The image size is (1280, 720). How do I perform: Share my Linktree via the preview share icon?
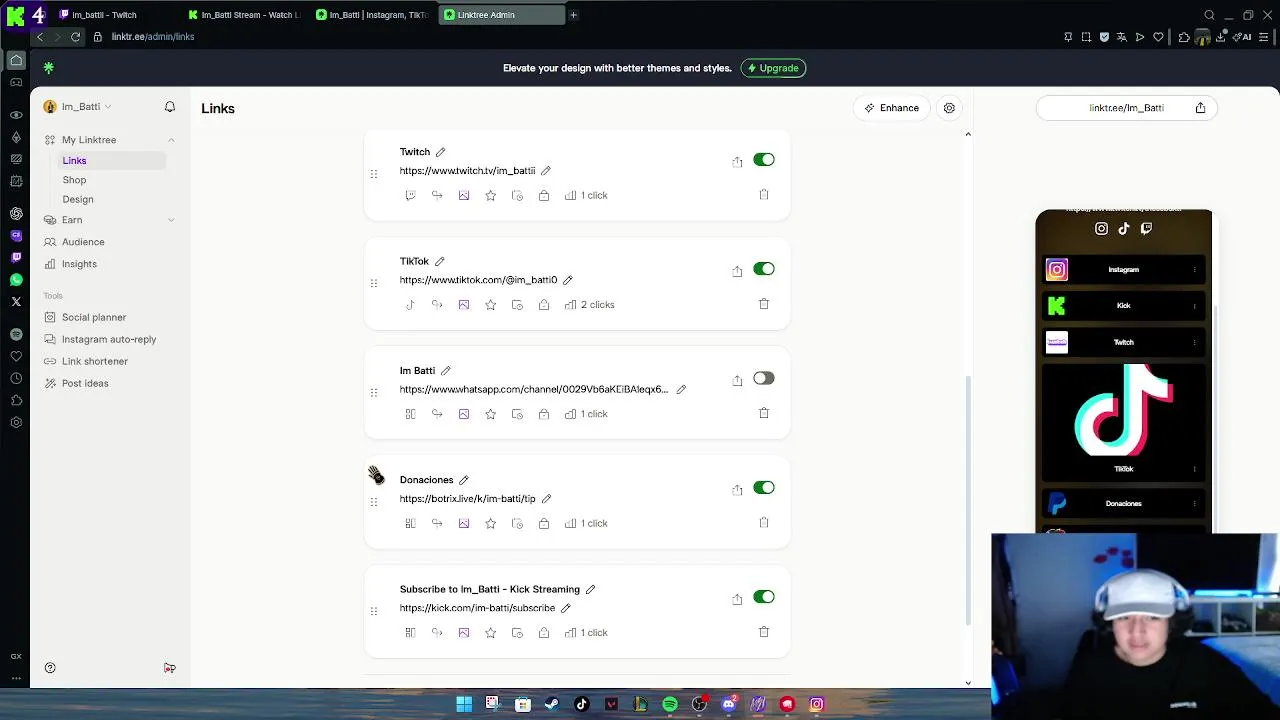[1200, 108]
